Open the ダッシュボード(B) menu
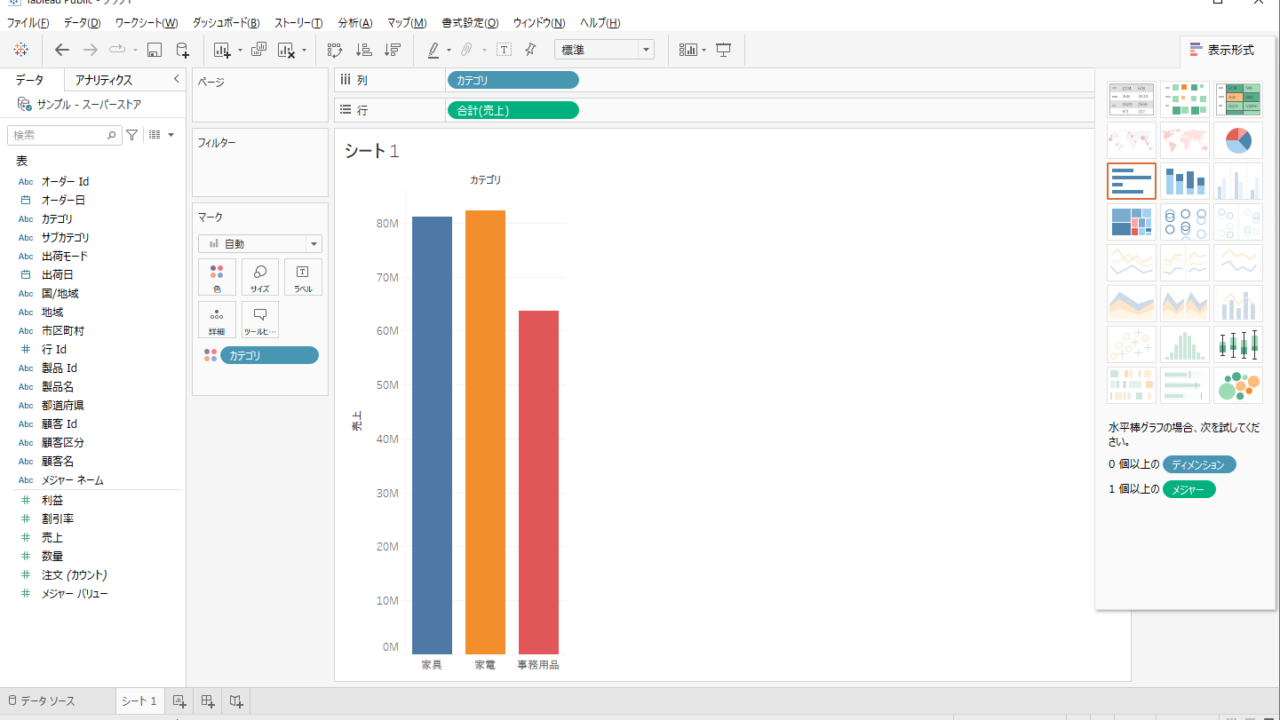Image resolution: width=1280 pixels, height=720 pixels. pos(226,22)
